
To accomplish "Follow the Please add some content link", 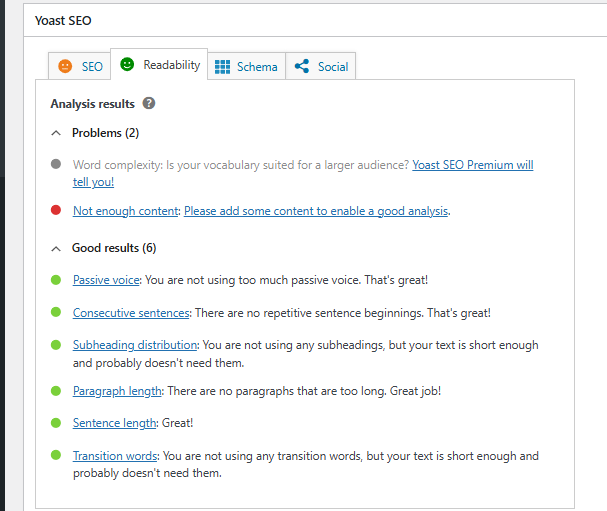I will 316,211.
